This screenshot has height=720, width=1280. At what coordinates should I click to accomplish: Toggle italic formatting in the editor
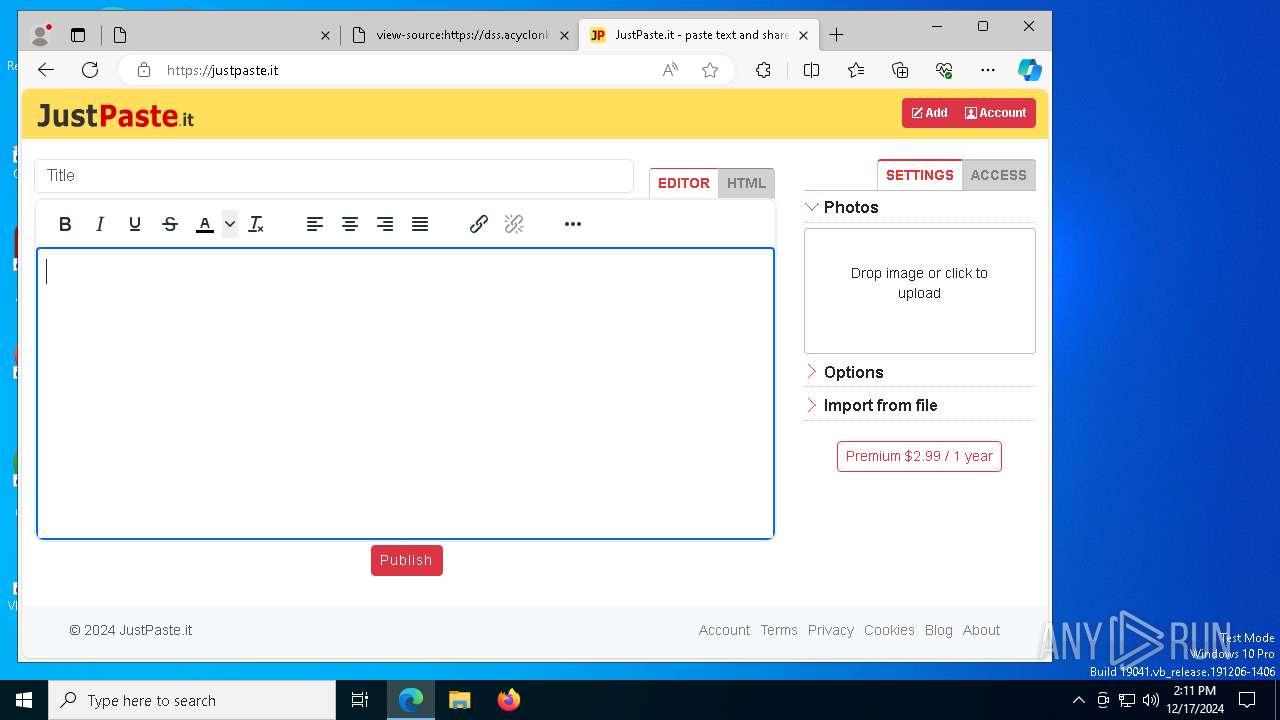[x=100, y=224]
